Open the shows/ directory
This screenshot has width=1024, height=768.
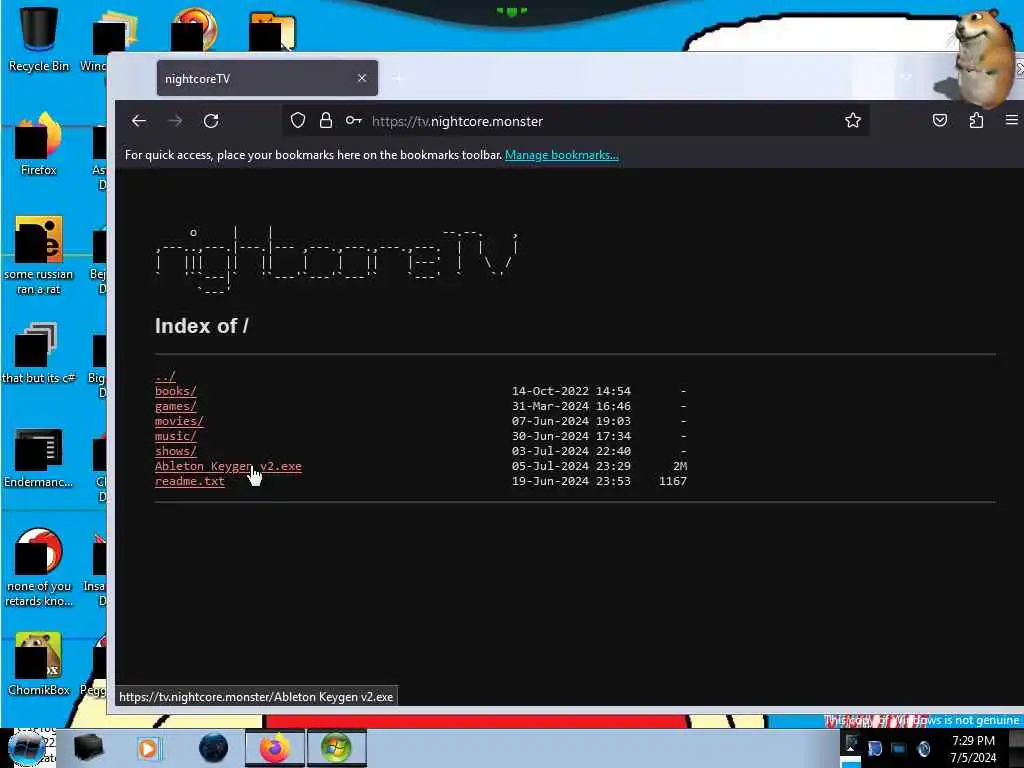pos(176,451)
